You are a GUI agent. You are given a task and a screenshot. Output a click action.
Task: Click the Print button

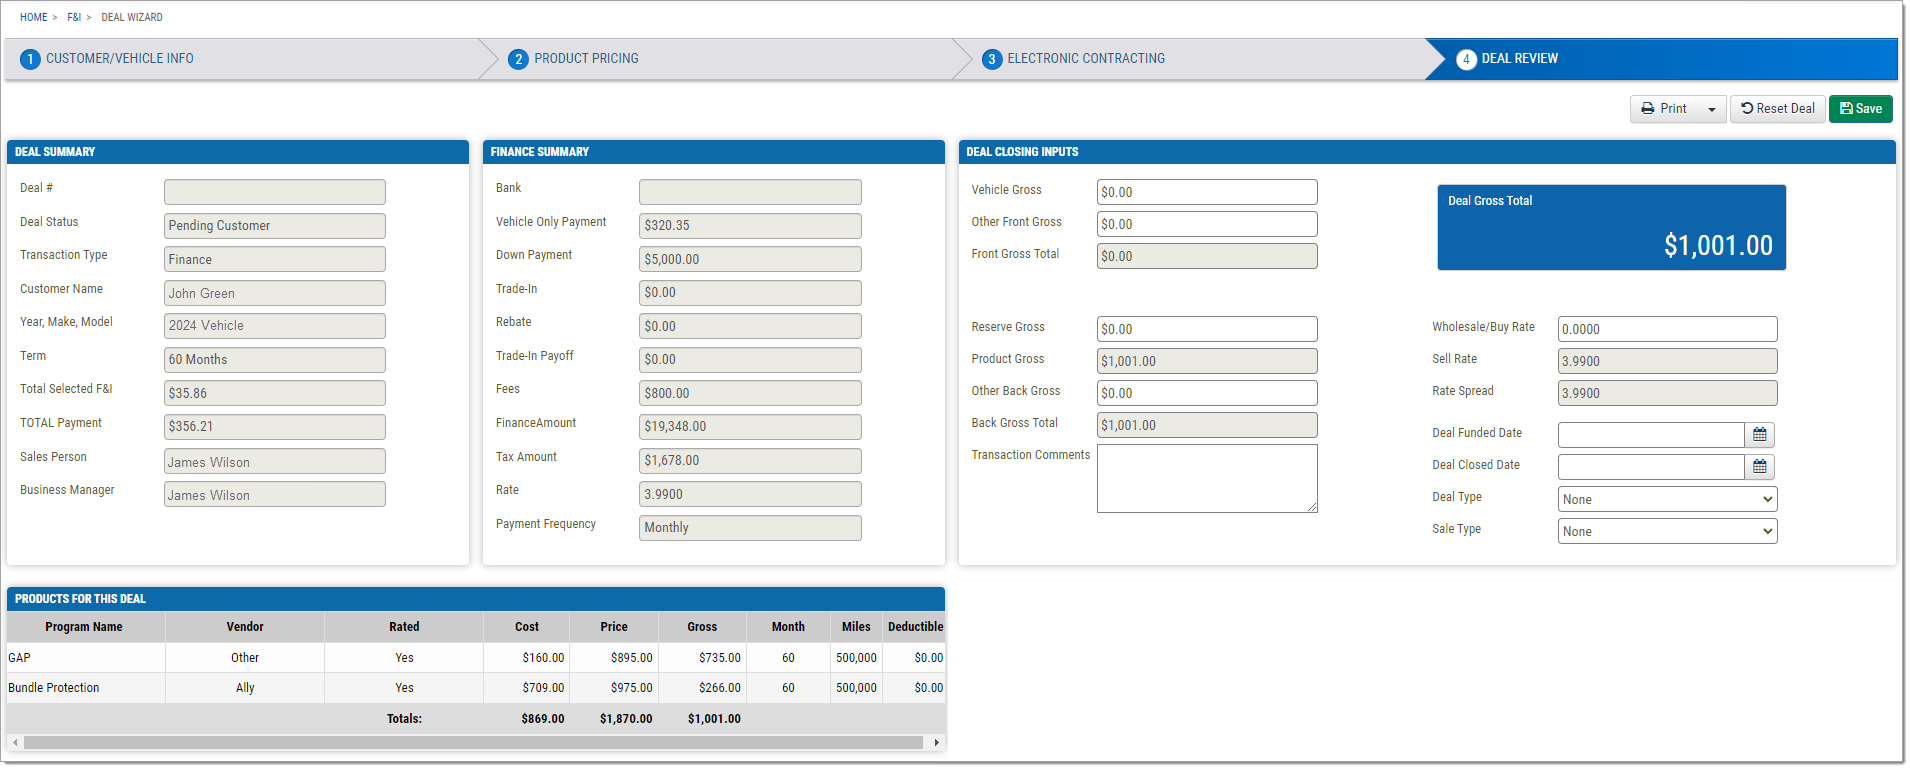[1664, 109]
